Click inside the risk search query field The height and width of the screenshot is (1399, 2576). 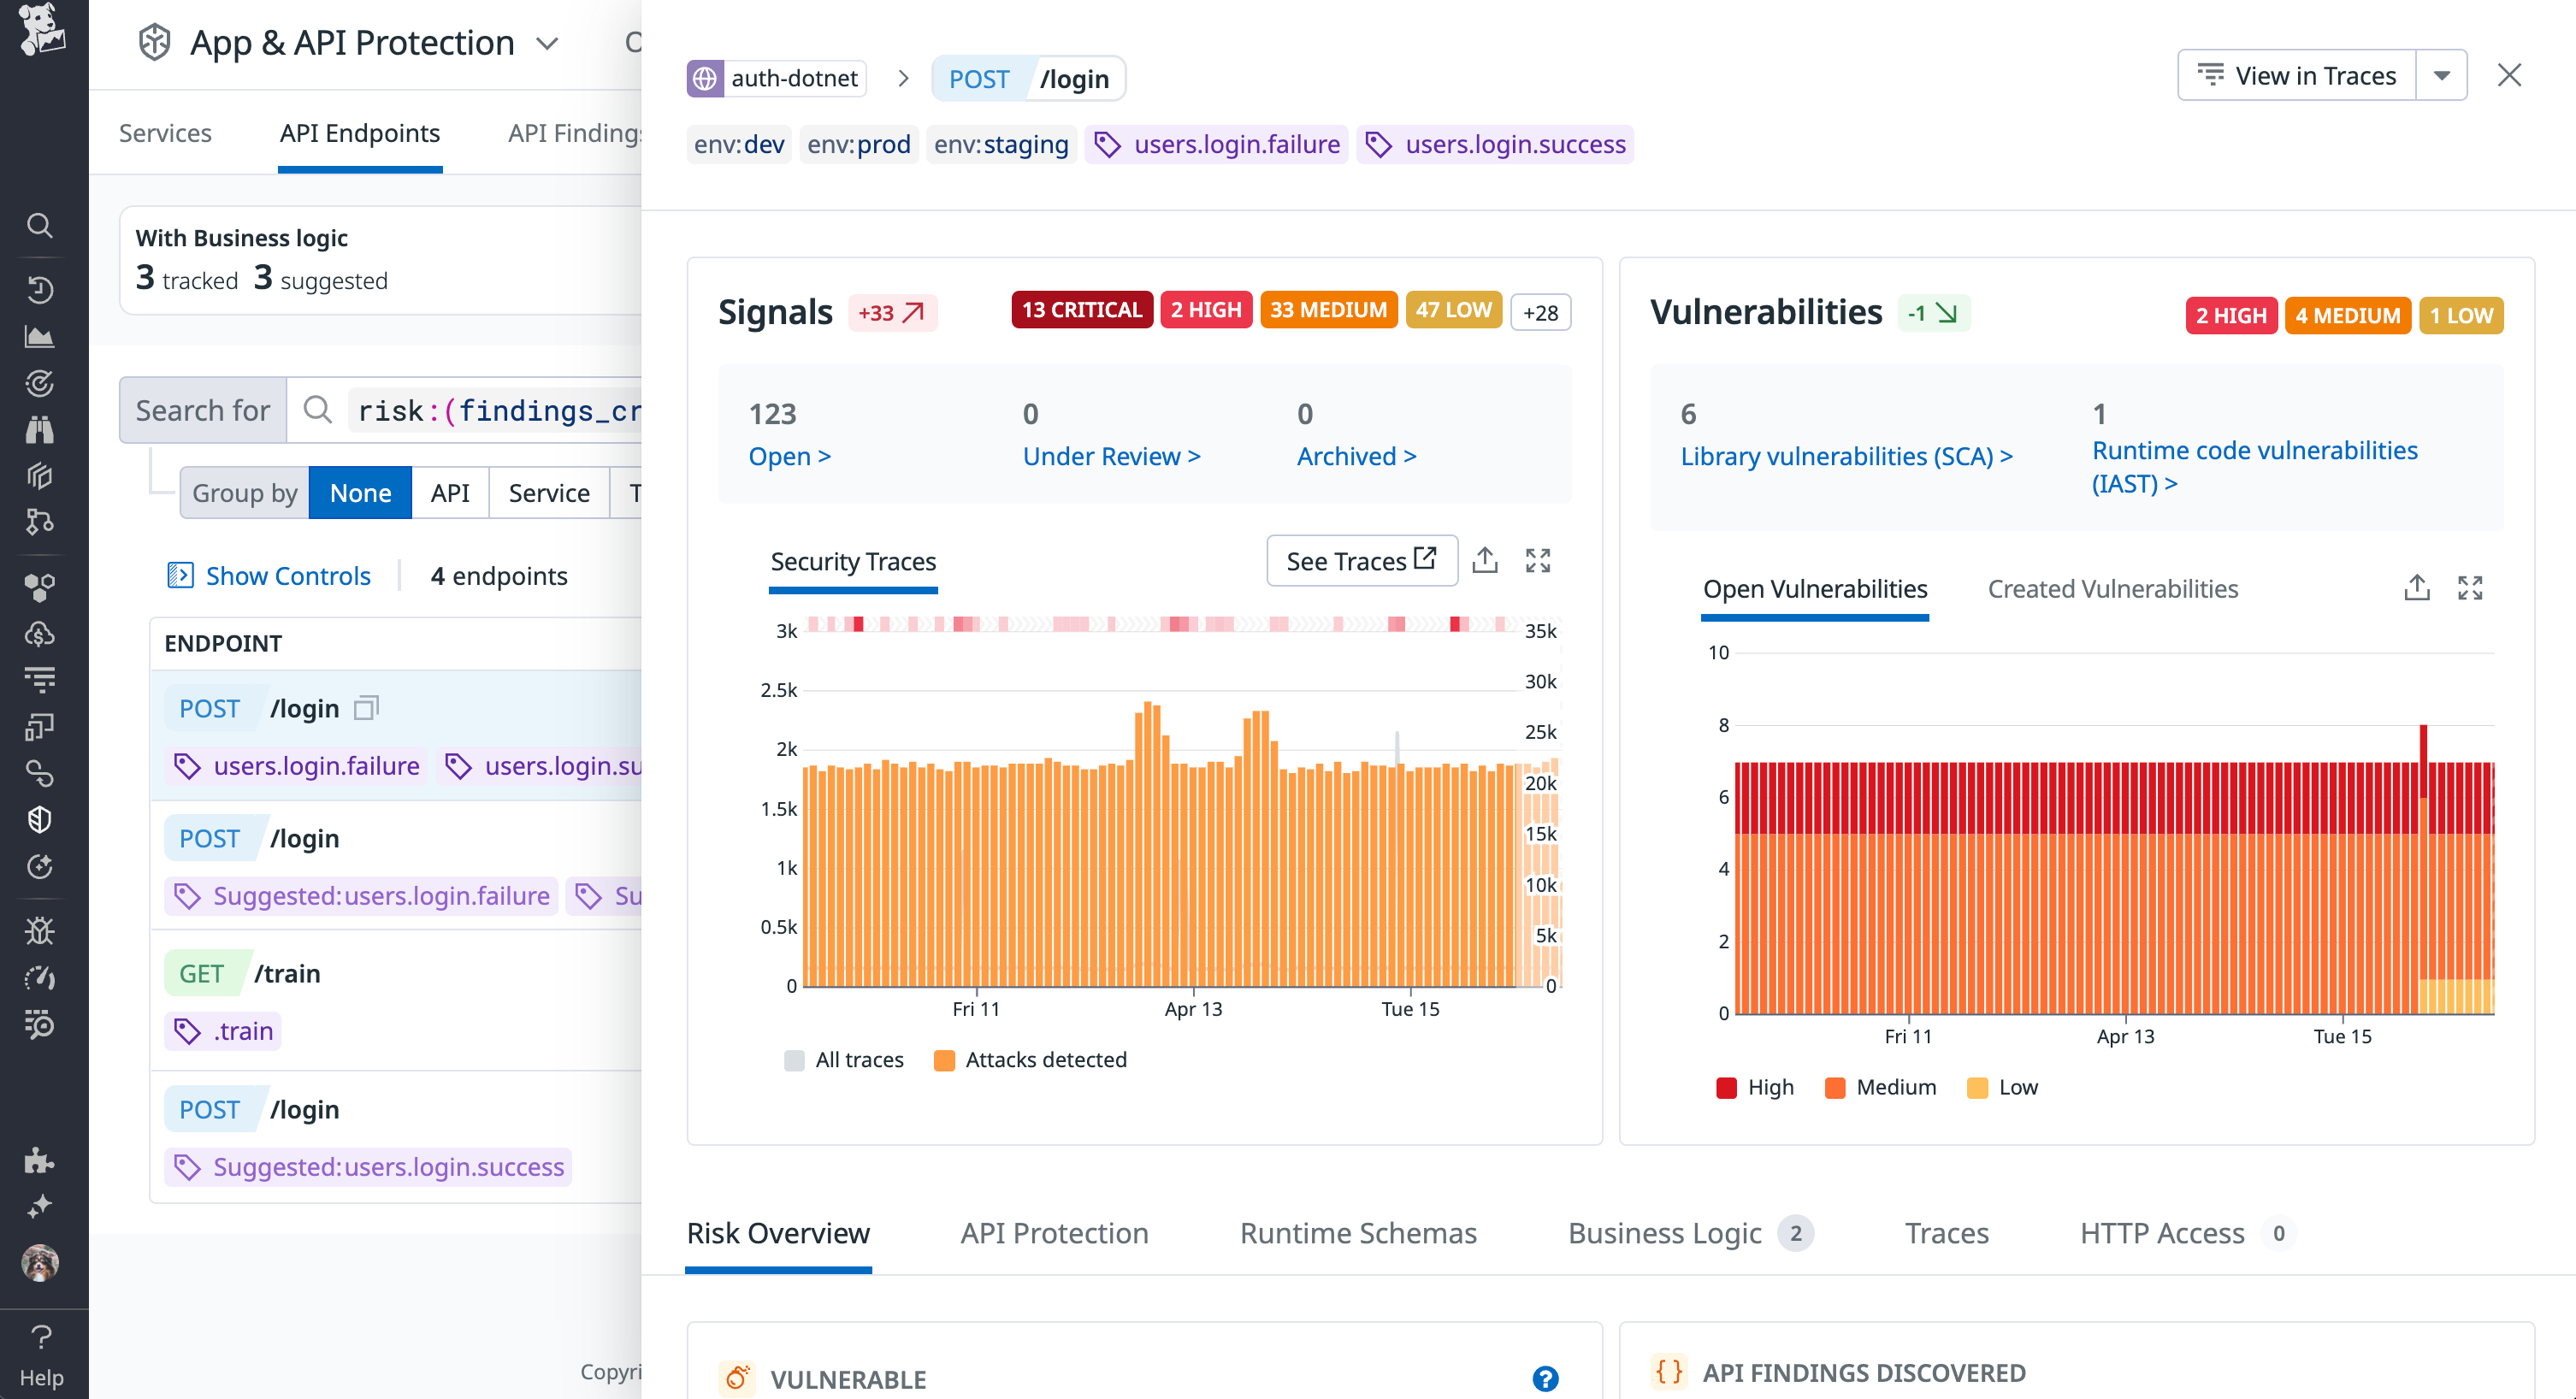point(500,410)
